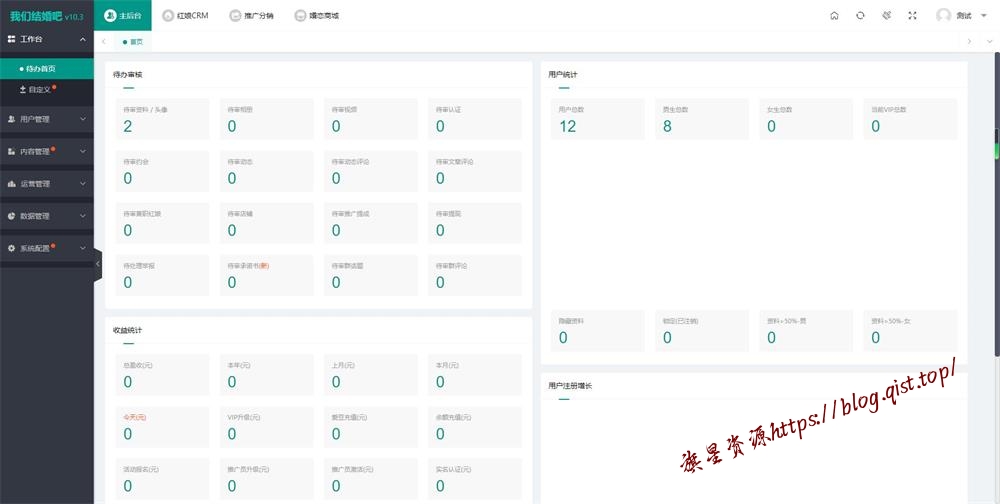This screenshot has width=1000, height=504.
Task: Click the user avatar next to 测试
Action: pyautogui.click(x=943, y=16)
